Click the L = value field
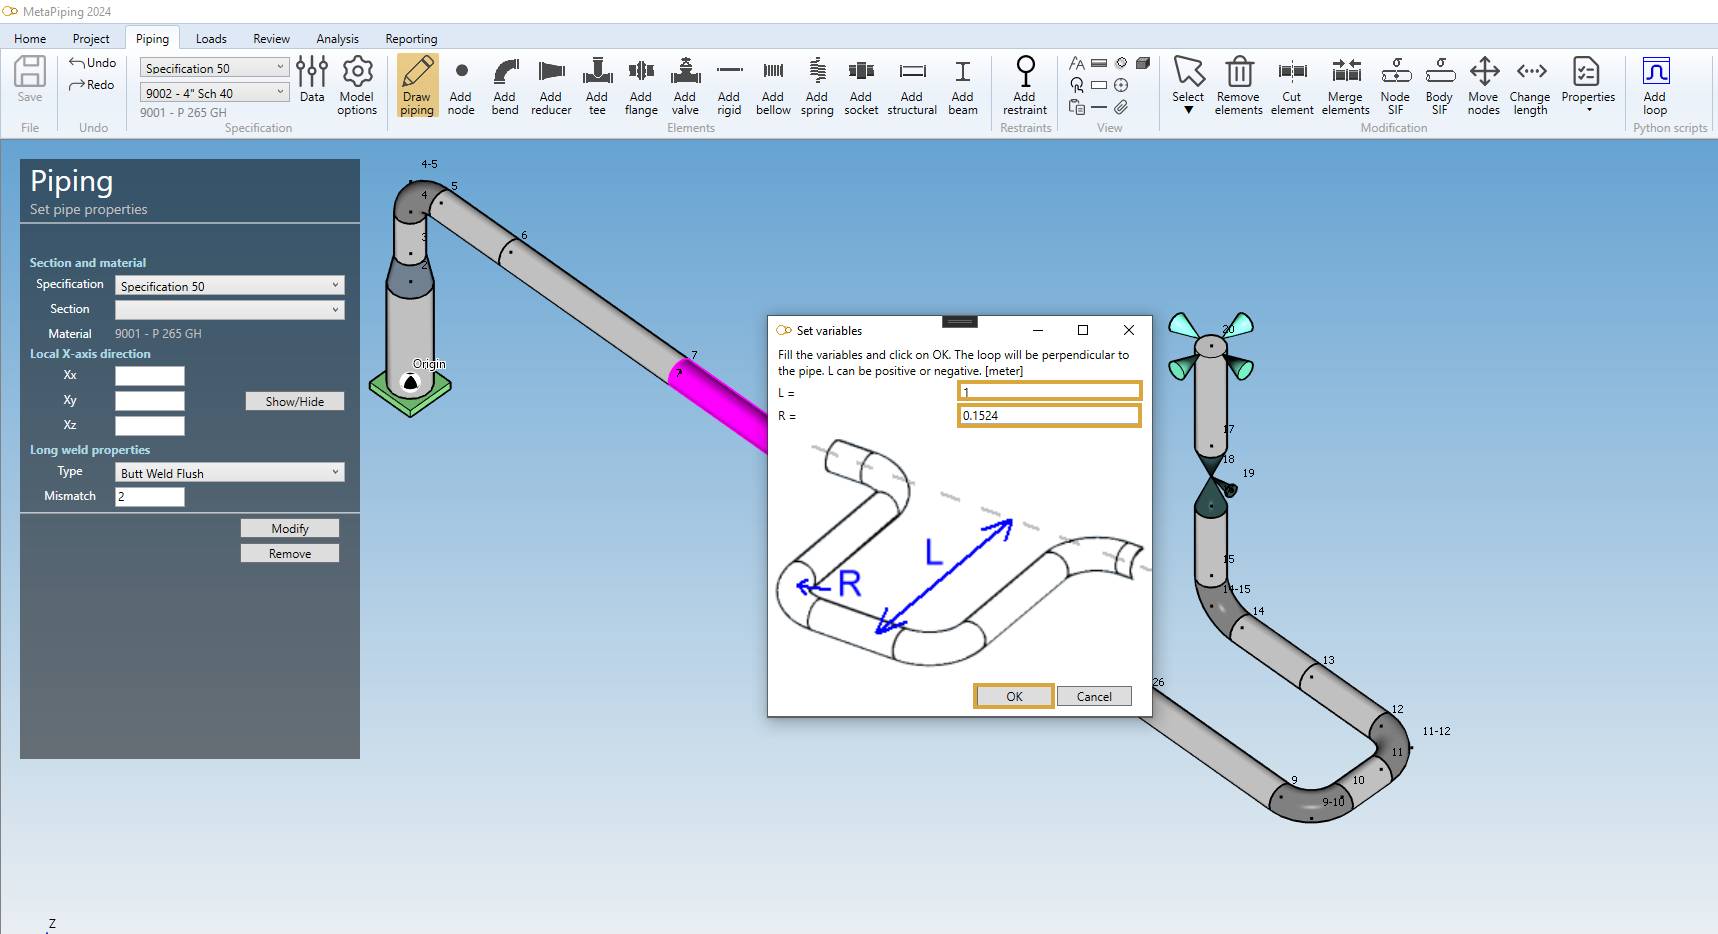The width and height of the screenshot is (1718, 934). 1049,391
